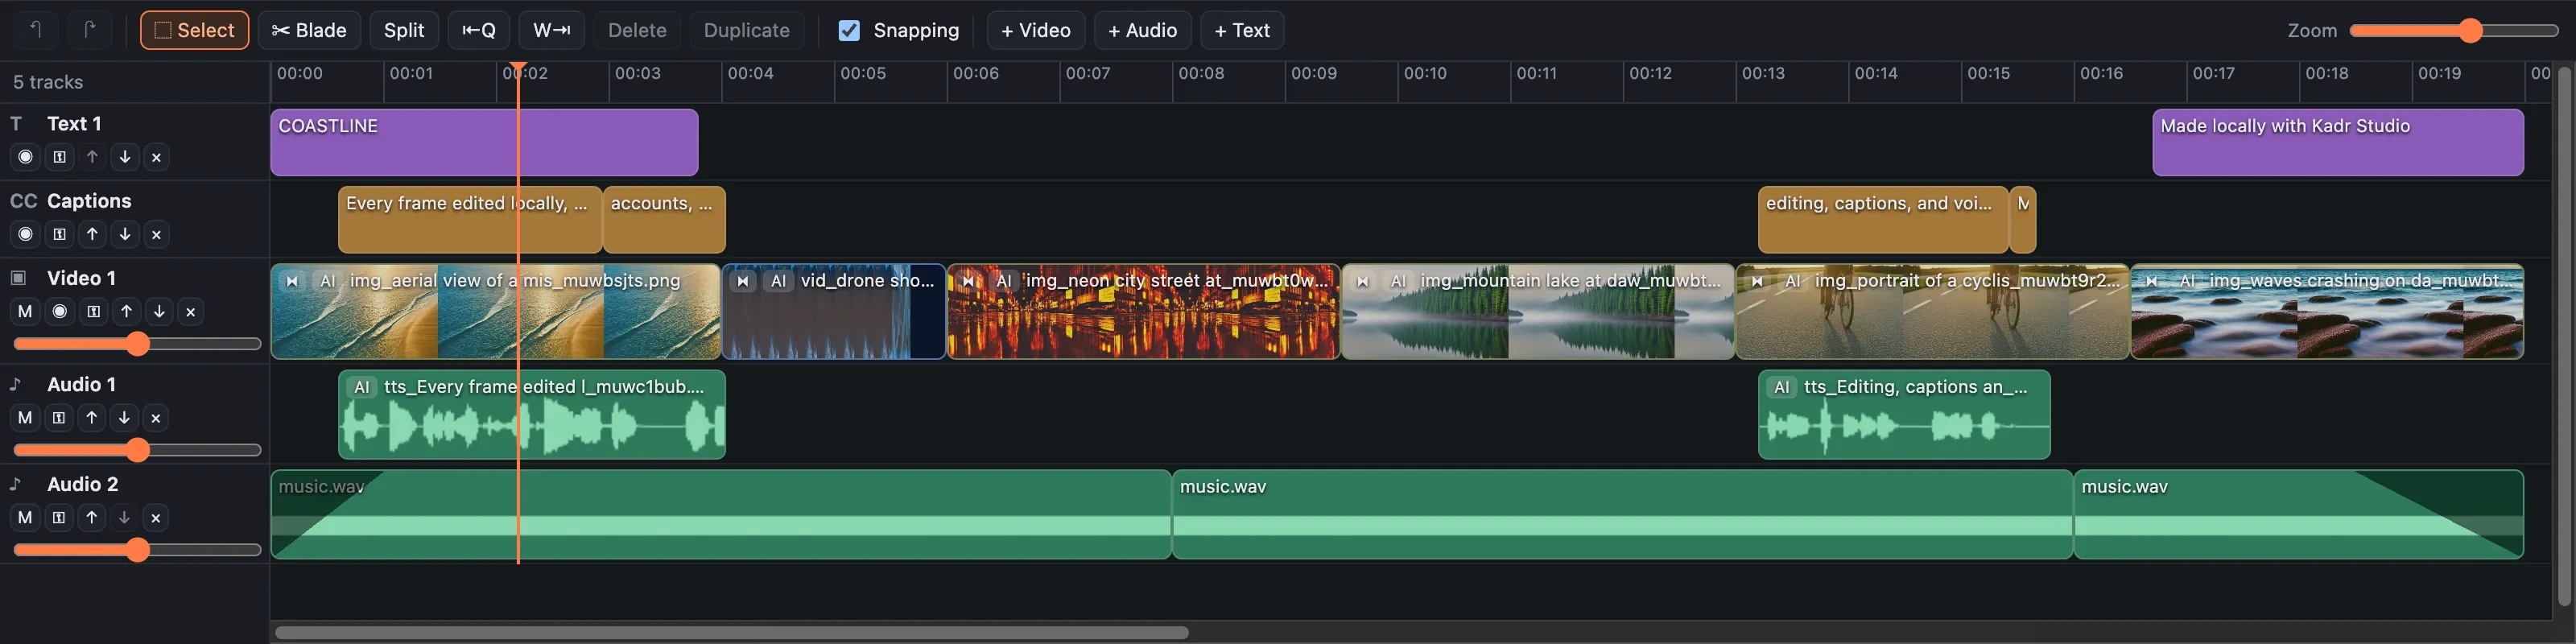Select the neon city street image clip
2576x644 pixels.
click(1143, 311)
